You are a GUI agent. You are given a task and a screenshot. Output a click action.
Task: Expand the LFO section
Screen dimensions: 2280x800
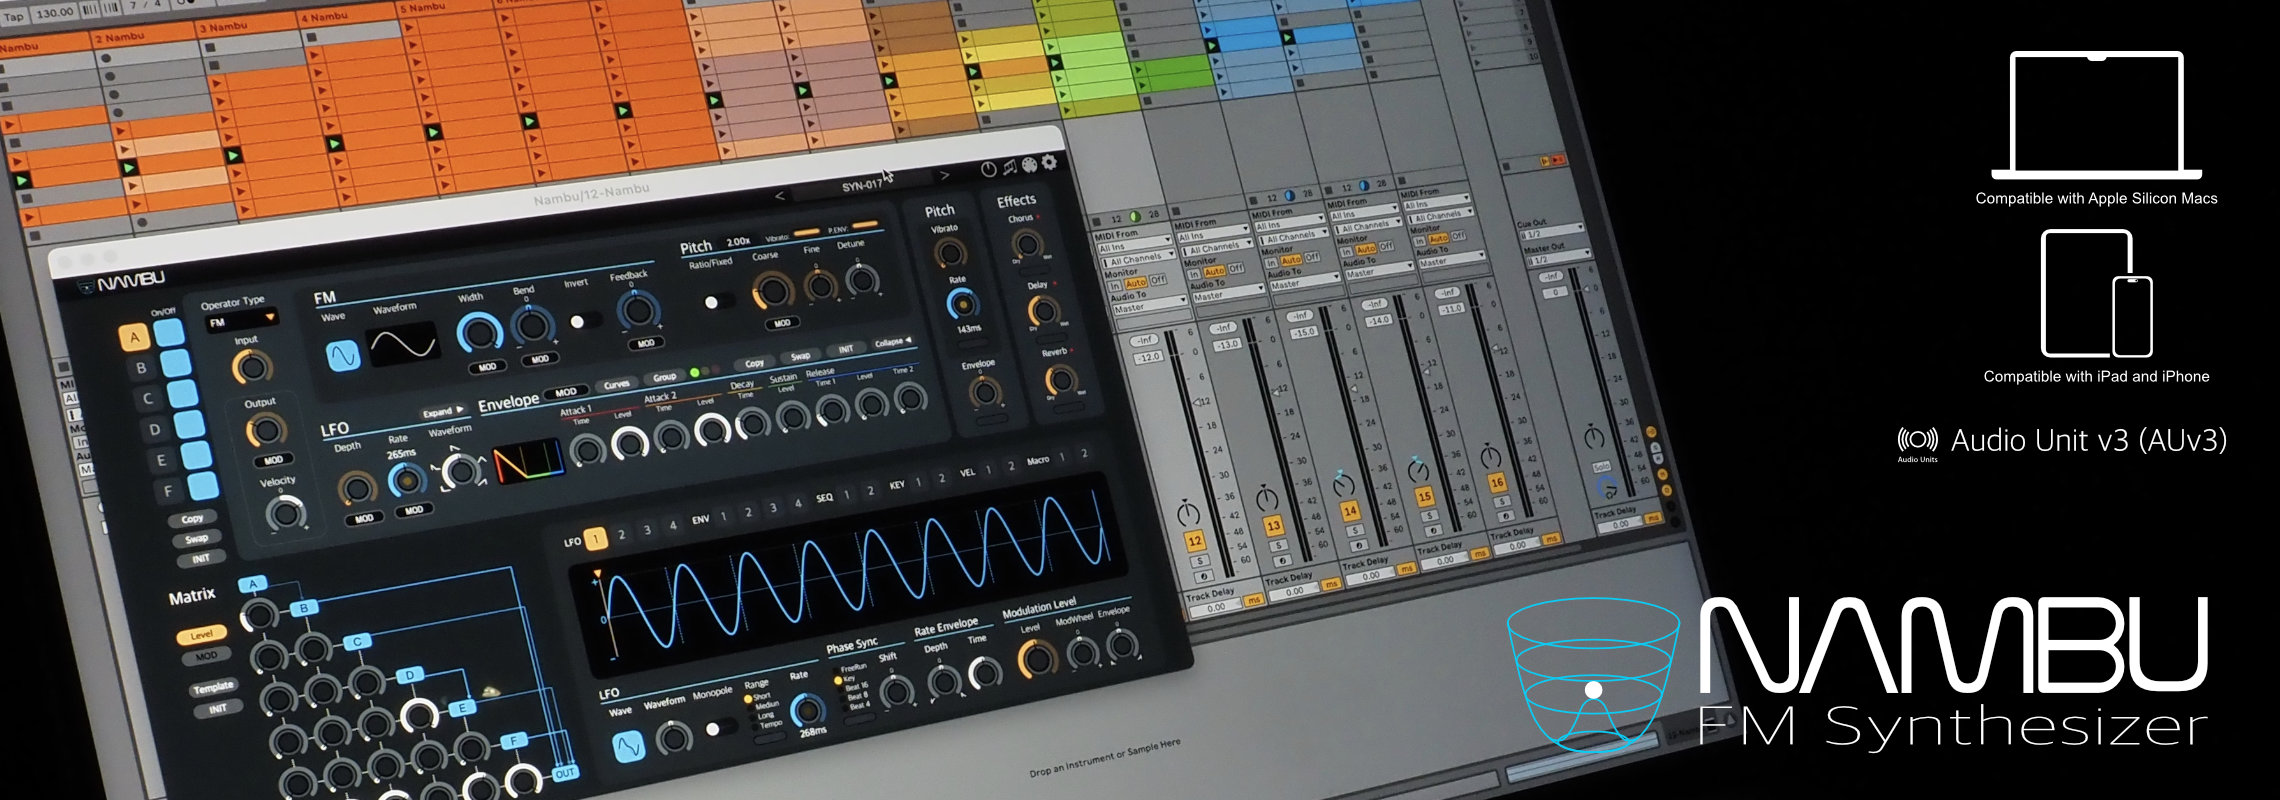[442, 412]
